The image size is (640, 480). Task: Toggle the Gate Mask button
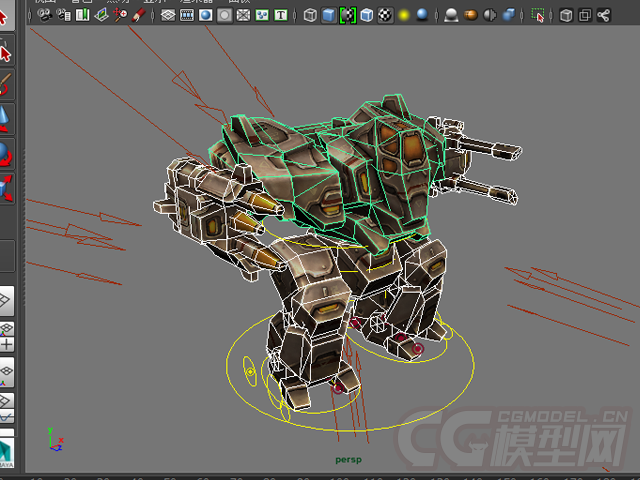pyautogui.click(x=224, y=16)
